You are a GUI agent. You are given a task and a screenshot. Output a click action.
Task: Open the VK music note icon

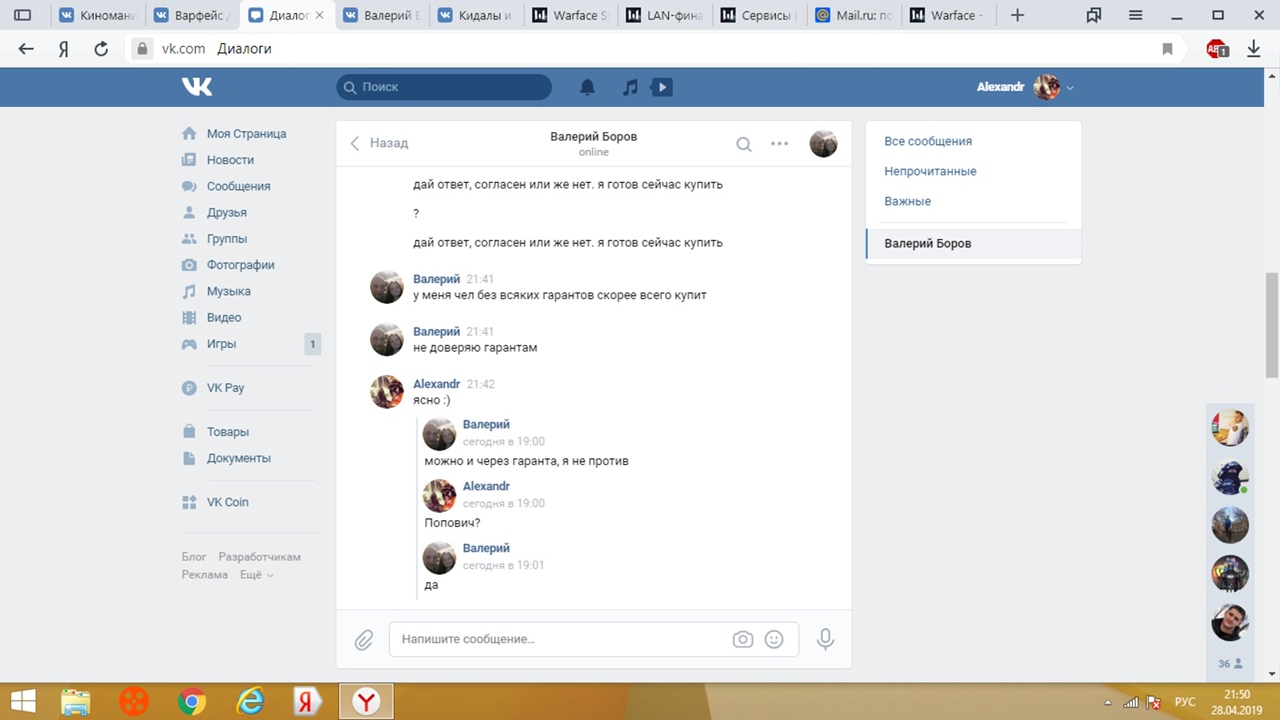[630, 87]
